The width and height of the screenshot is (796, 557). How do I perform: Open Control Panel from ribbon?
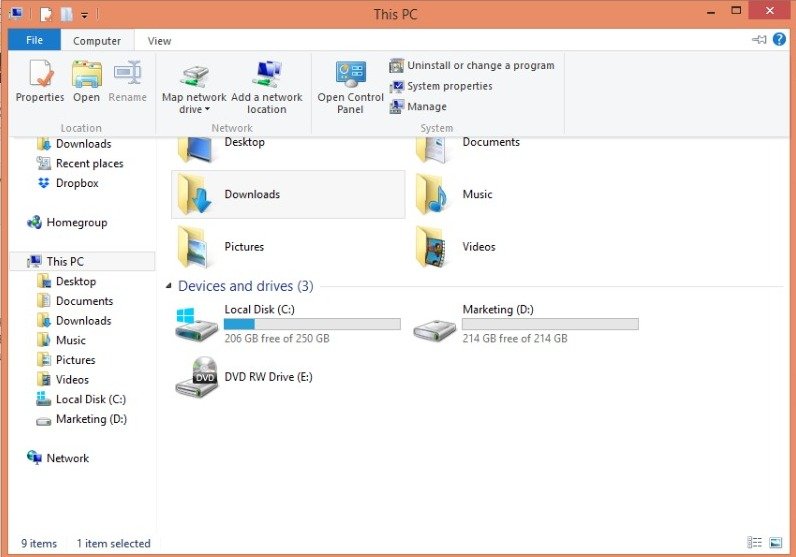tap(350, 87)
